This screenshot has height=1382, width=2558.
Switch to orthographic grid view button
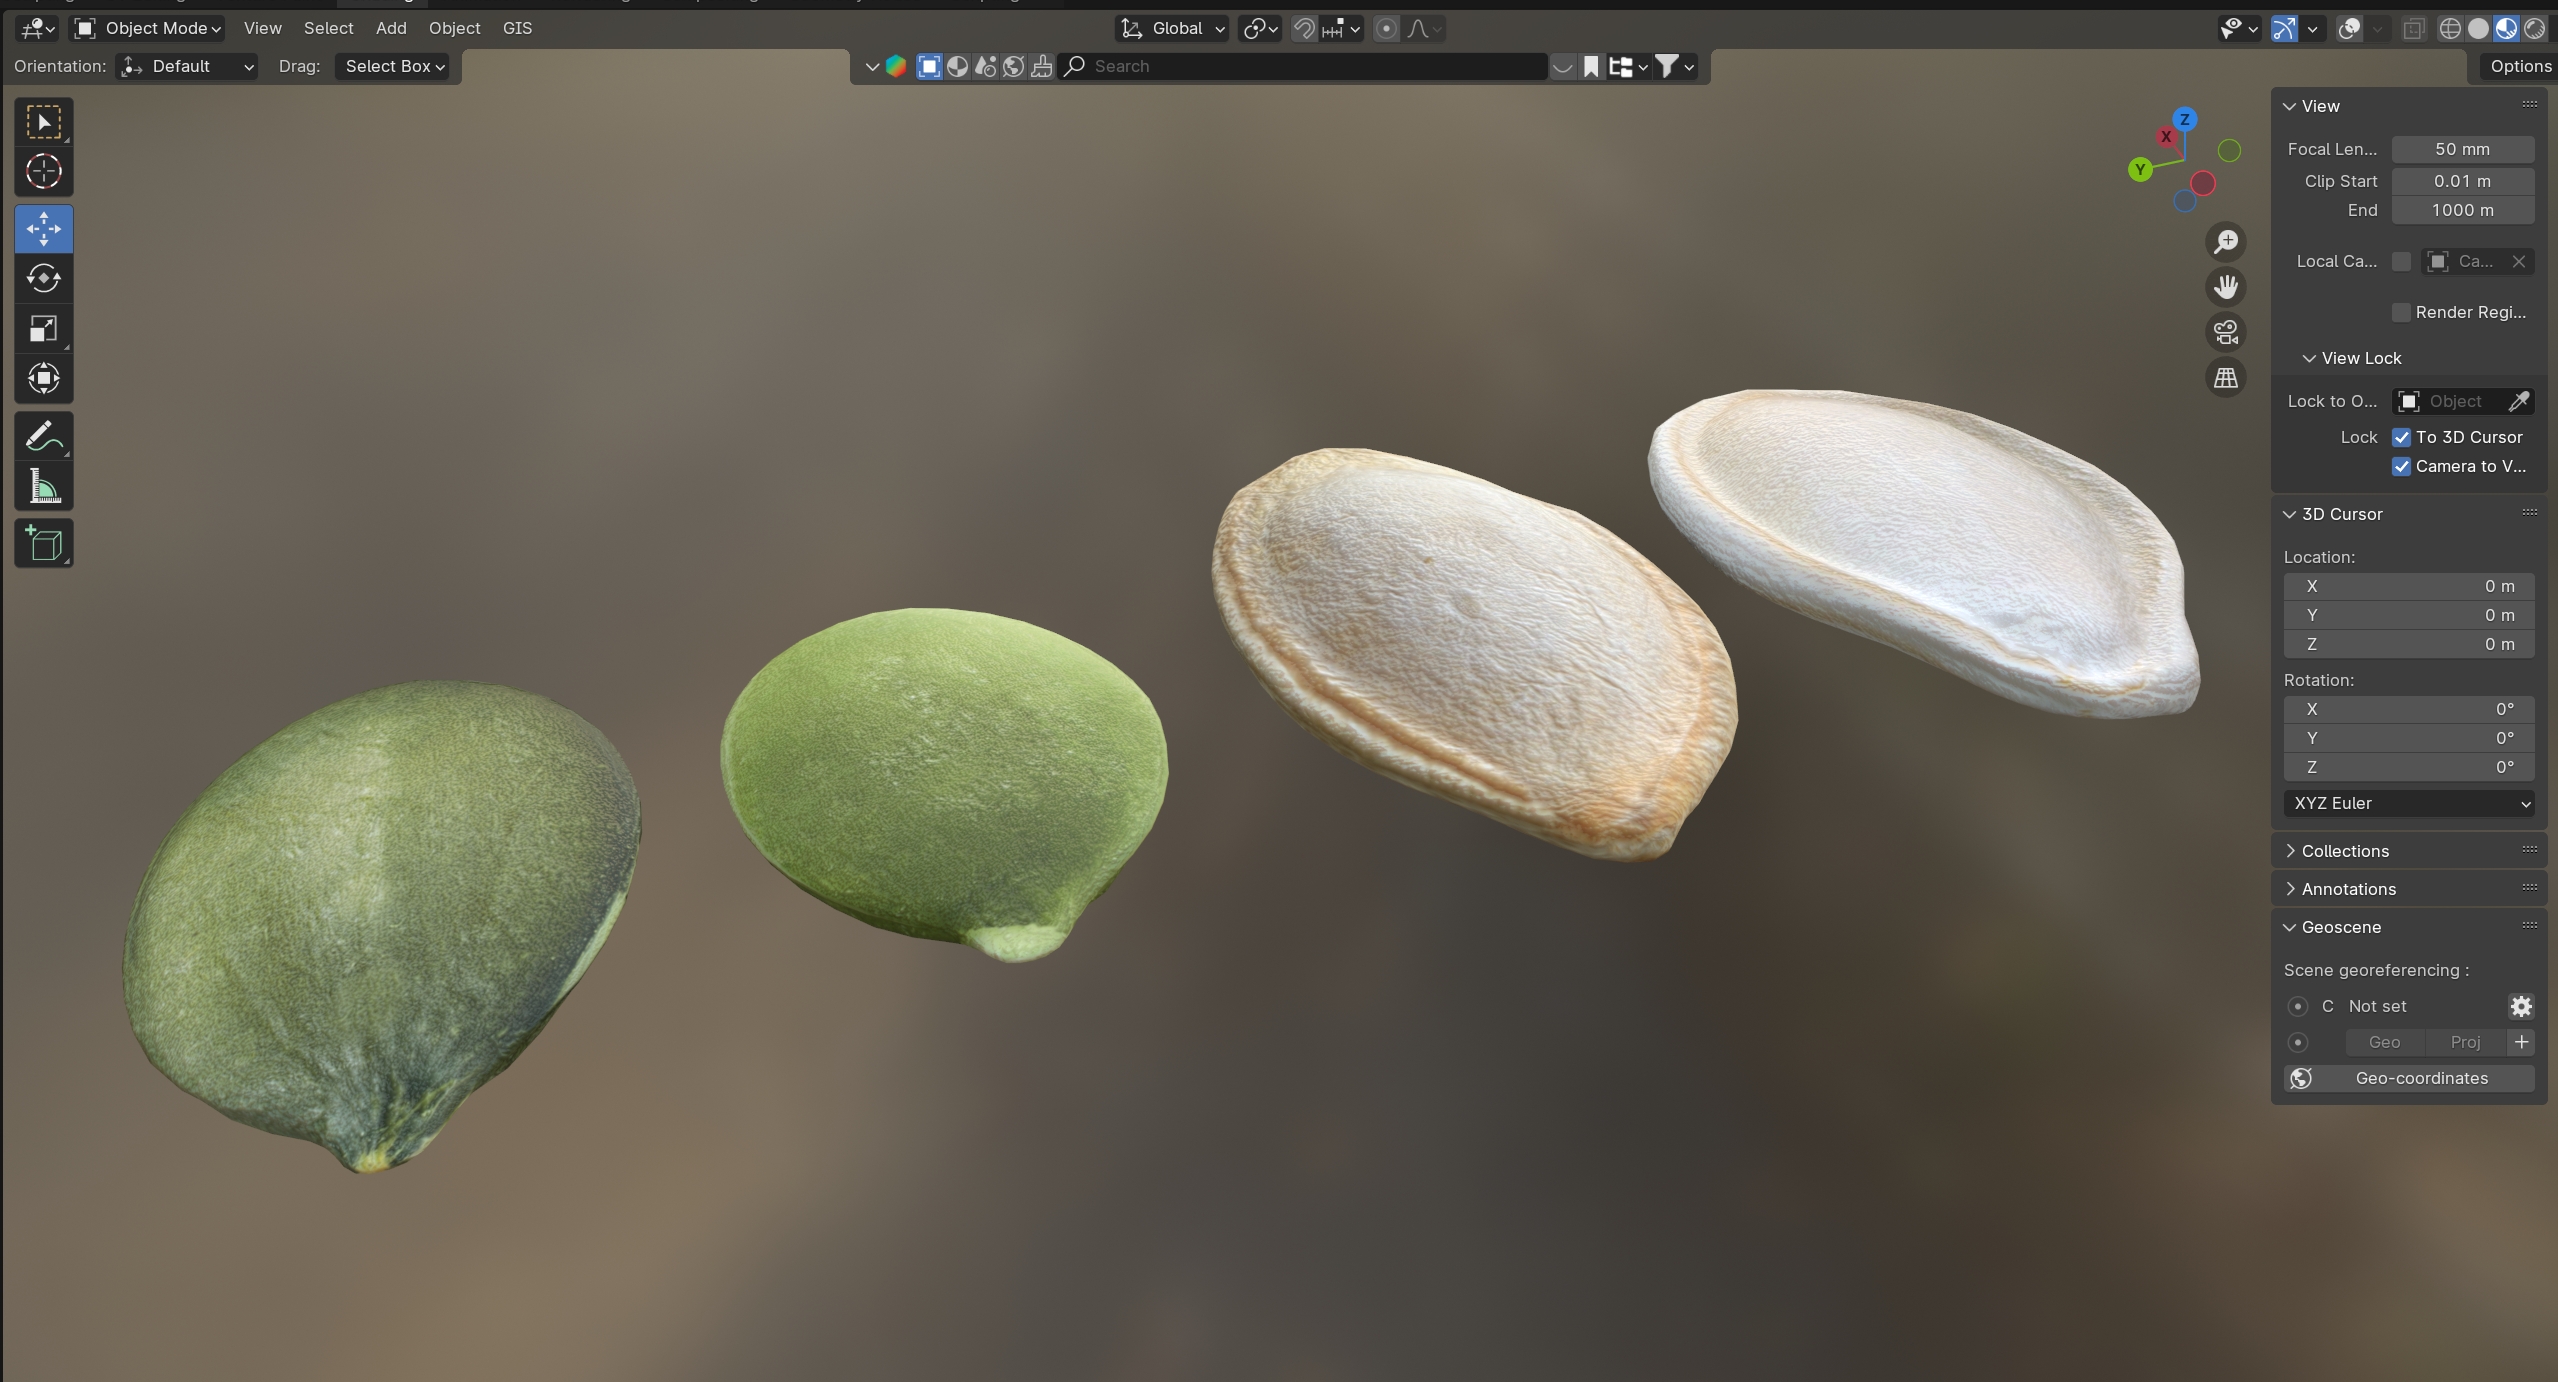pyautogui.click(x=2225, y=378)
